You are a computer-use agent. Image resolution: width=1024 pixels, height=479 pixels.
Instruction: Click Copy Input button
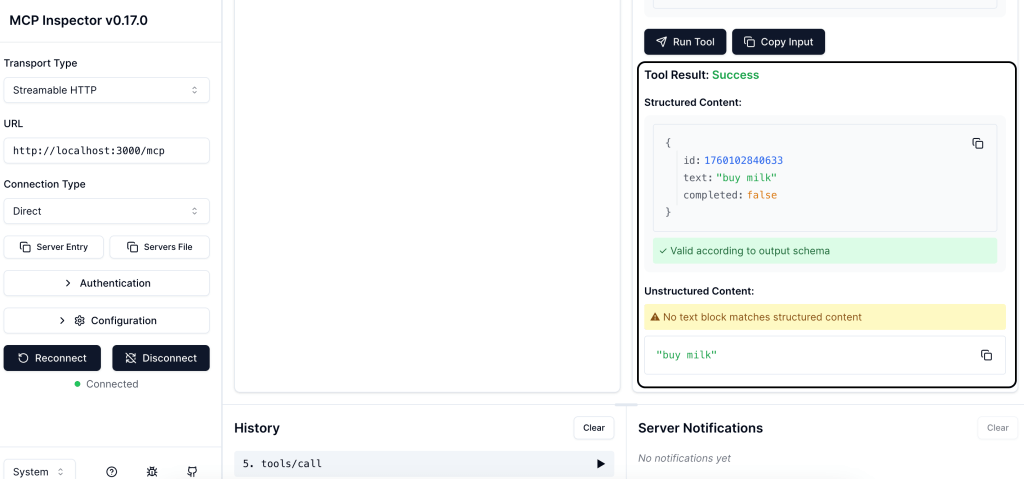(x=778, y=42)
